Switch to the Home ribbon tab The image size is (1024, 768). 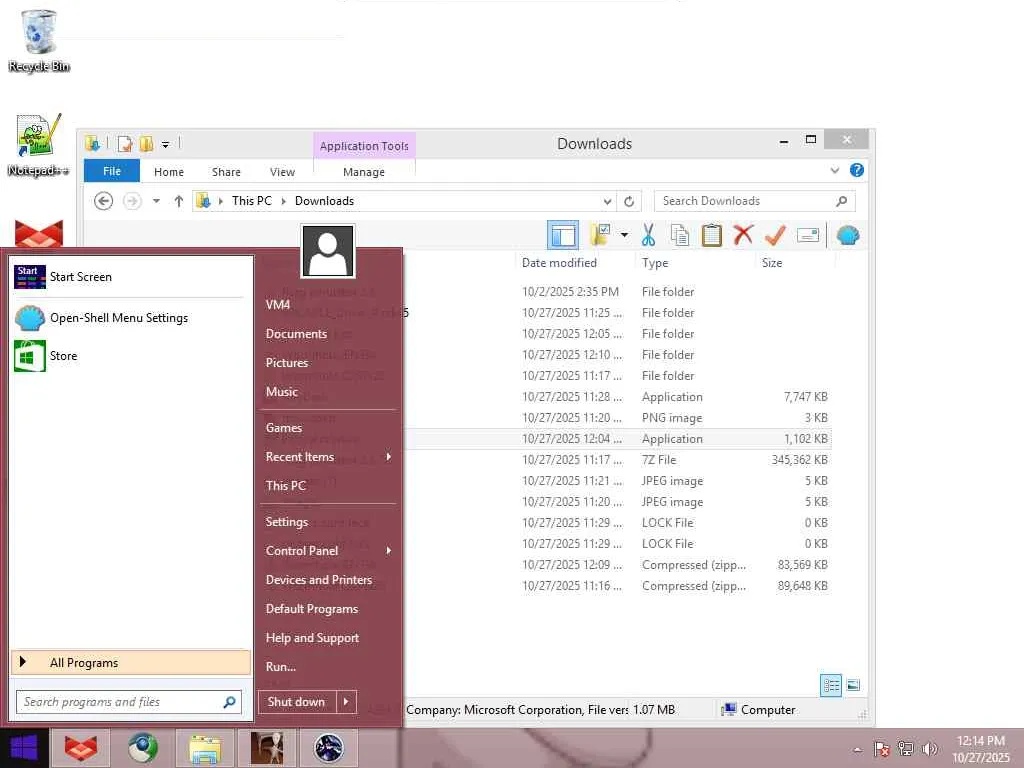tap(168, 172)
